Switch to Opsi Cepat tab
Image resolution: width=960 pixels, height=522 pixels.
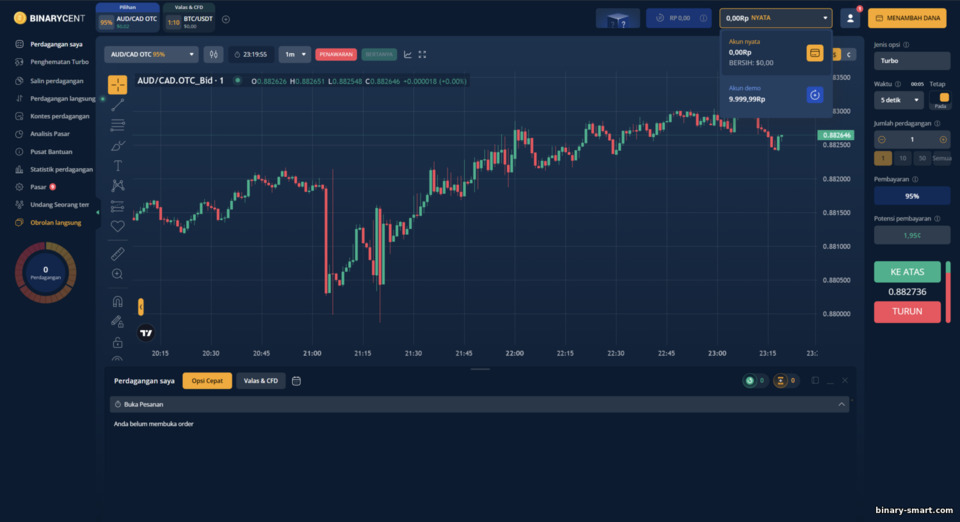207,381
